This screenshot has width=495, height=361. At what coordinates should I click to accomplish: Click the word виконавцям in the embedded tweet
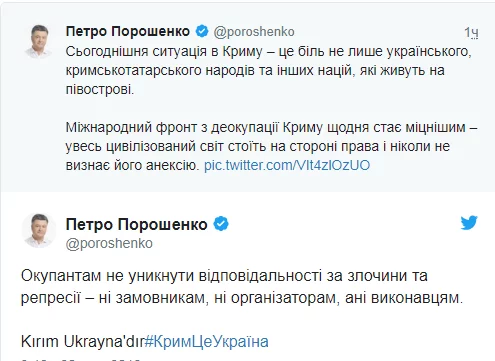[417, 298]
